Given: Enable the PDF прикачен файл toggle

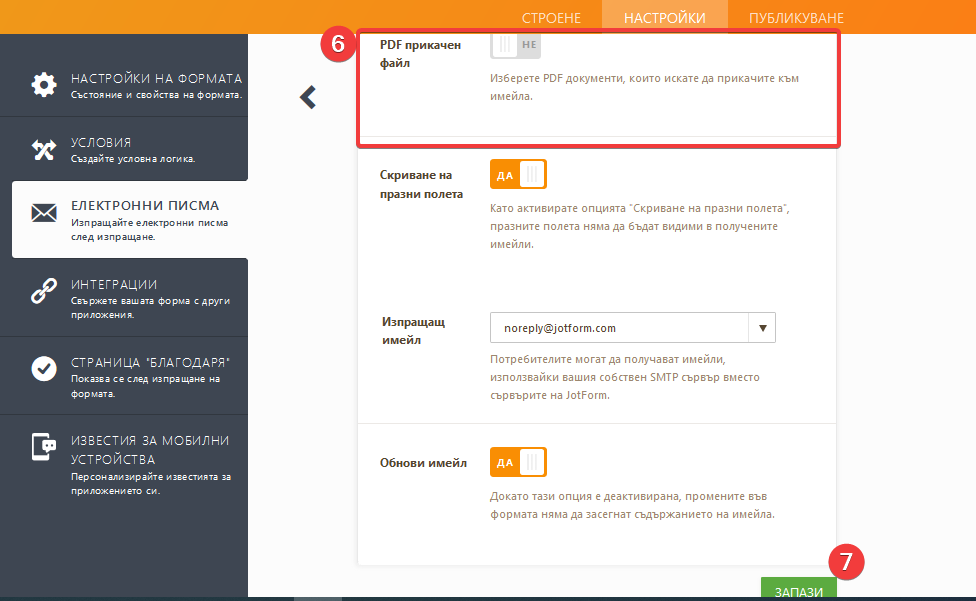Looking at the screenshot, I should click(515, 45).
